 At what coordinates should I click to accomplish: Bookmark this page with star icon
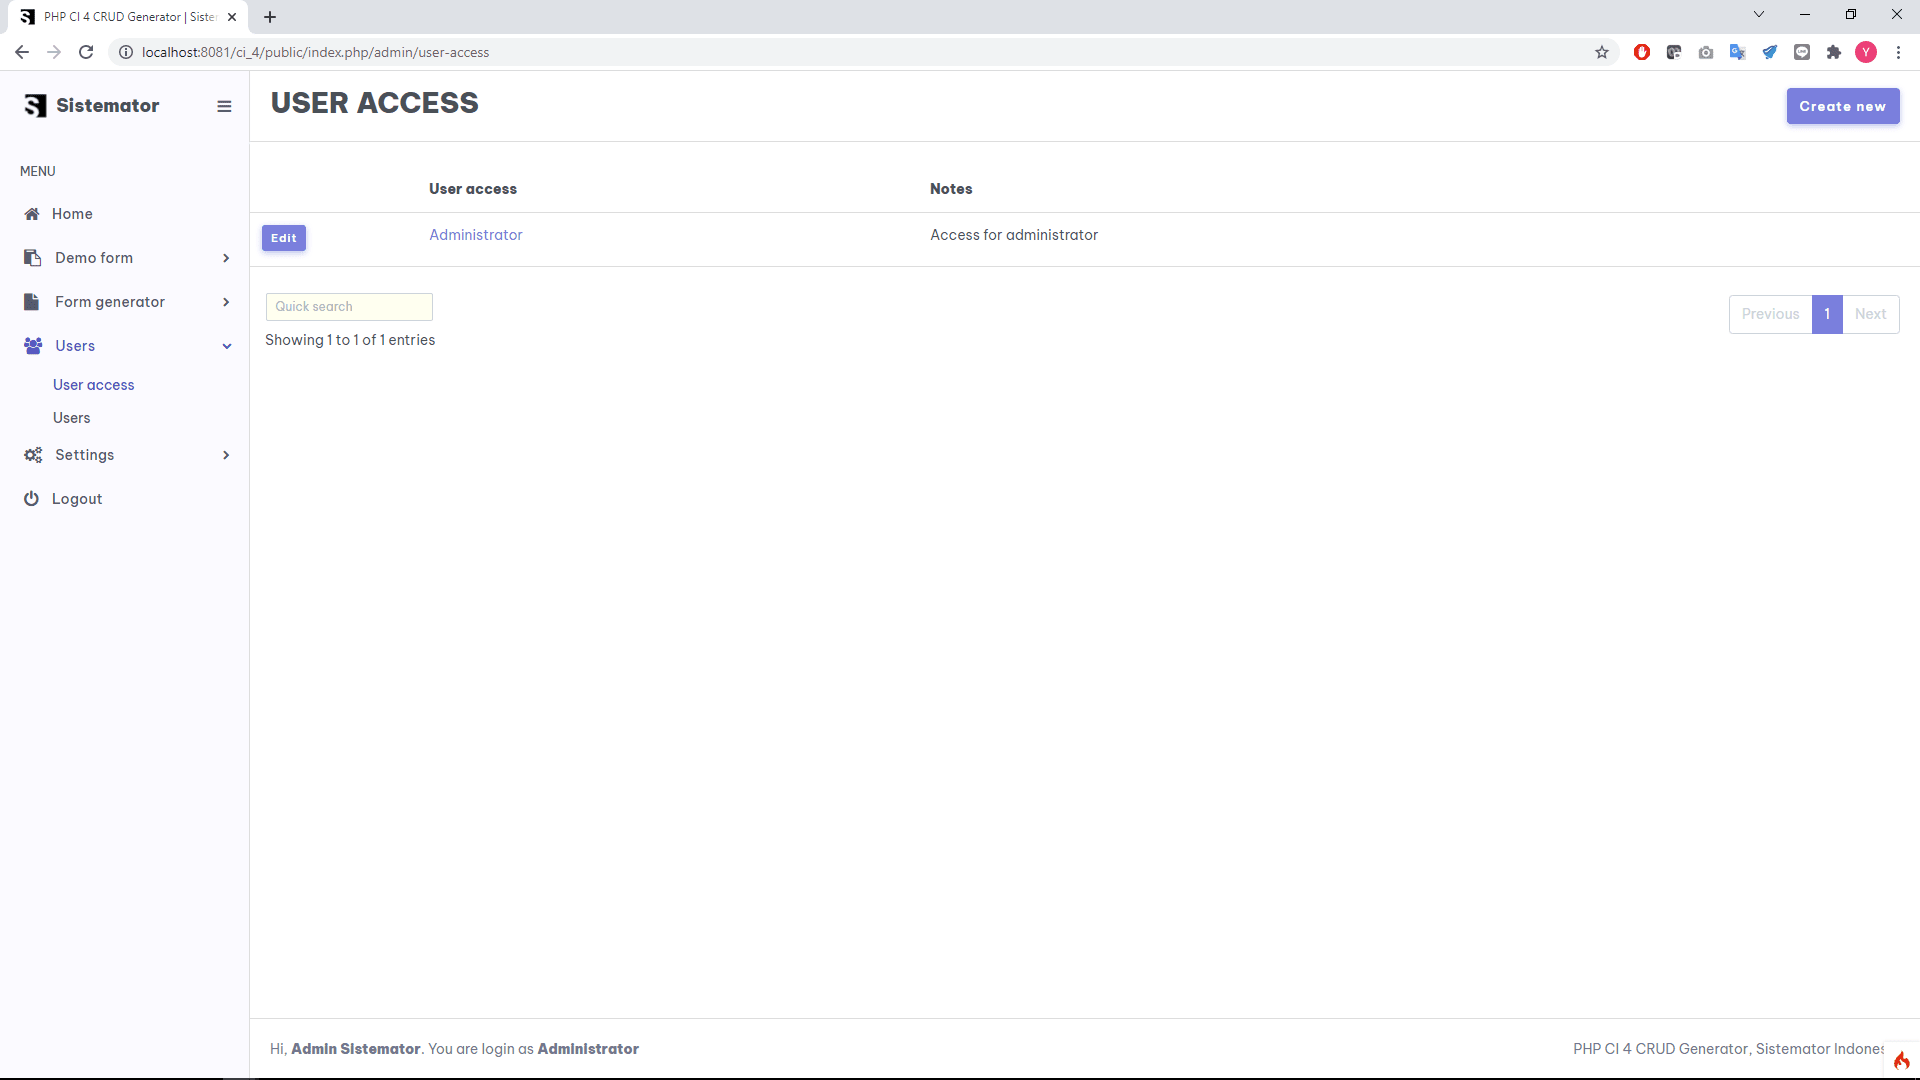pyautogui.click(x=1602, y=52)
